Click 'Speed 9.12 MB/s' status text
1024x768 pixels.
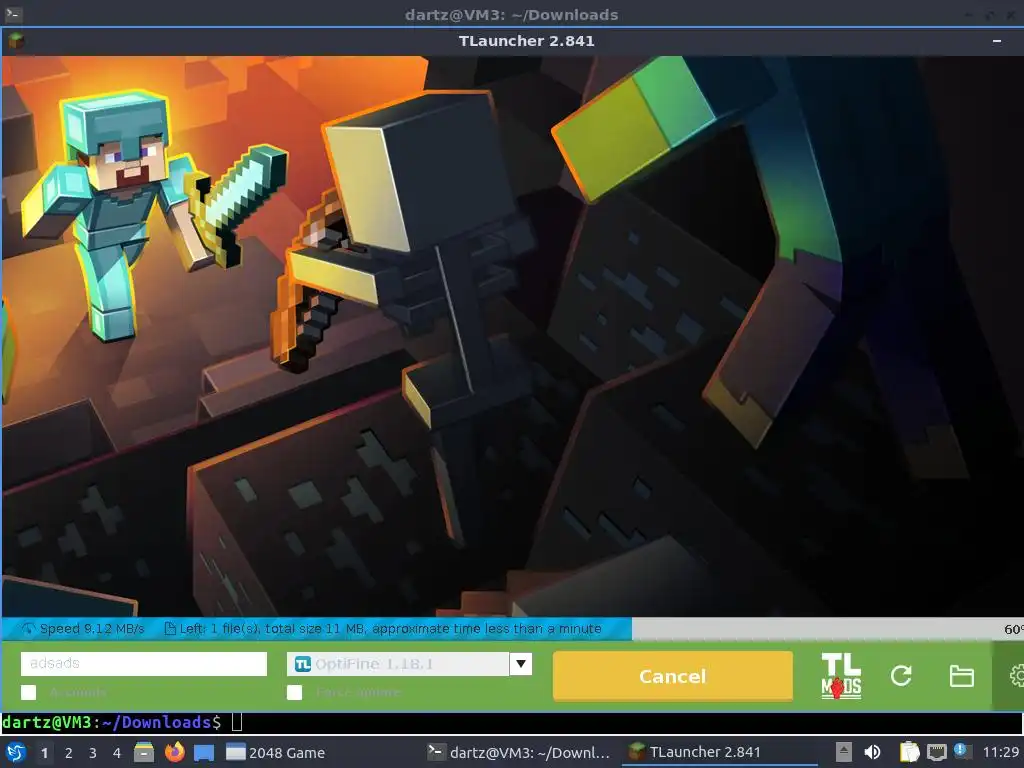pyautogui.click(x=92, y=629)
